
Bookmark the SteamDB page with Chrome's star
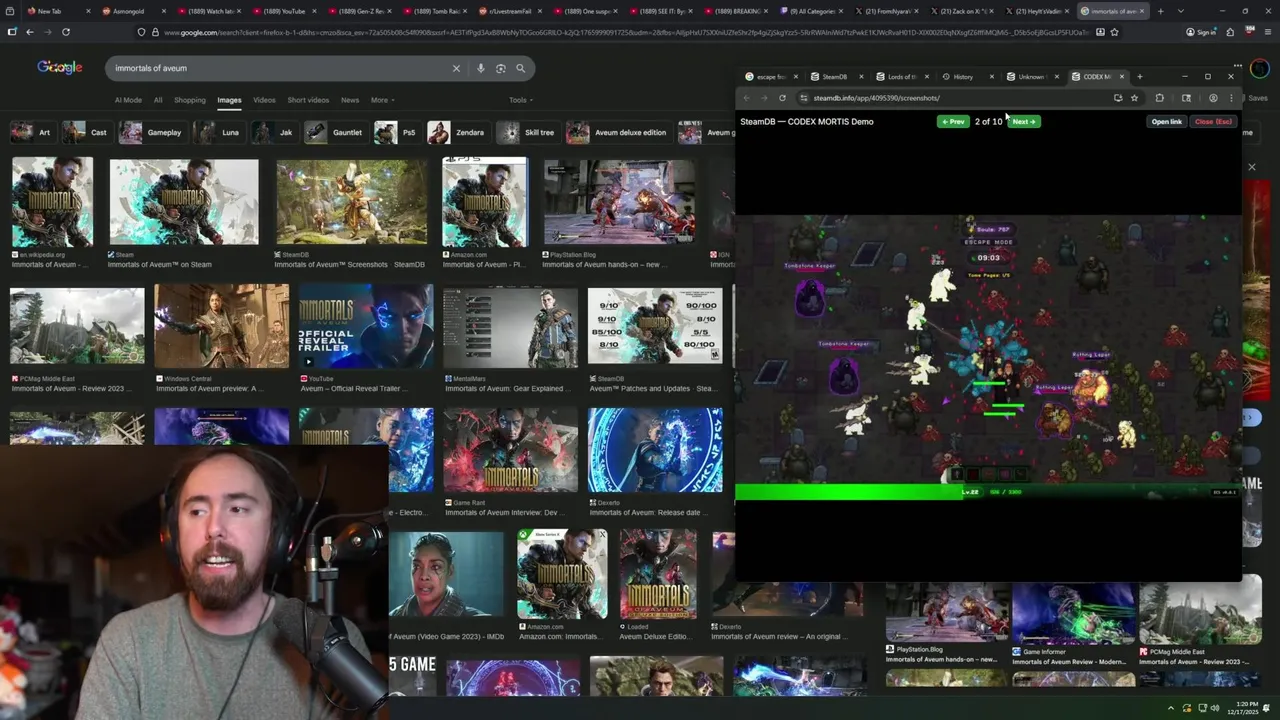tap(1134, 98)
